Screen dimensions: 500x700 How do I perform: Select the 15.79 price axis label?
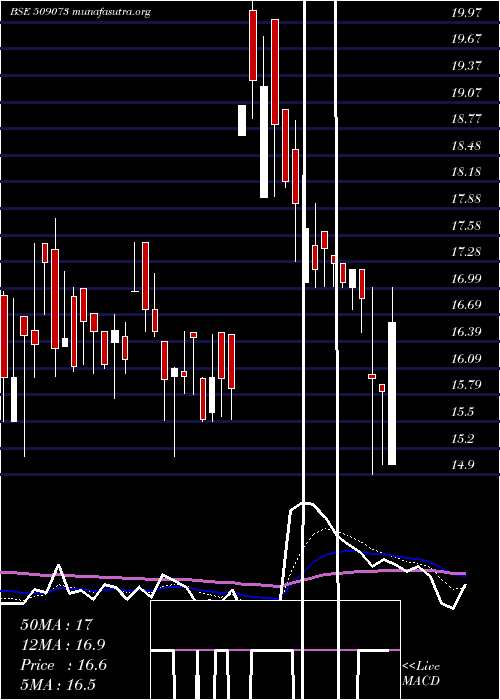(466, 385)
